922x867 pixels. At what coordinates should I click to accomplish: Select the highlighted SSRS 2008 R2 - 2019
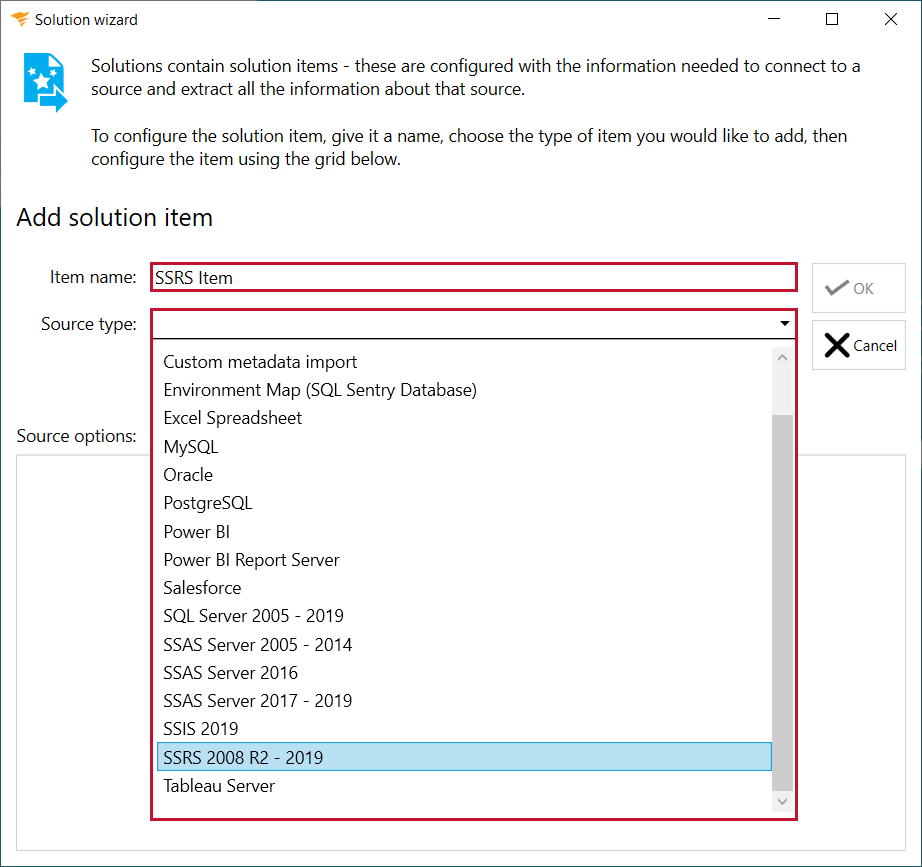(464, 757)
